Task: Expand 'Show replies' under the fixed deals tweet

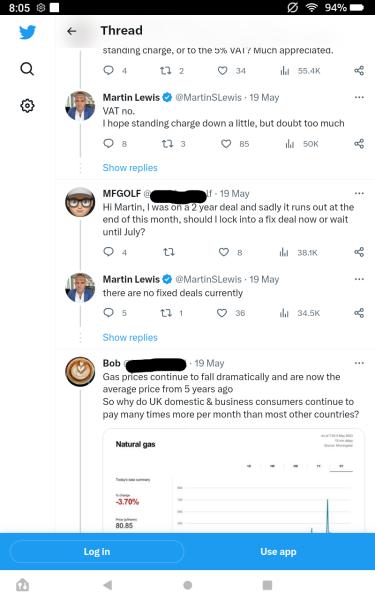Action: pos(130,338)
